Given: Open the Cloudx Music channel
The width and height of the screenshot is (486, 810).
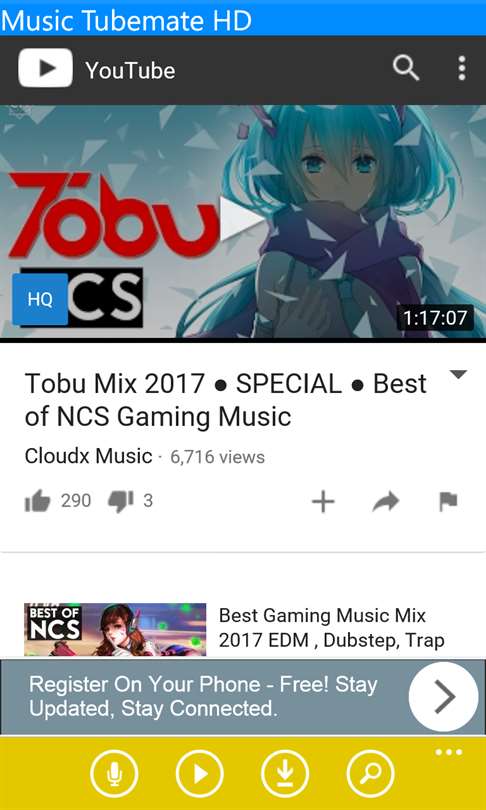Looking at the screenshot, I should coord(88,456).
